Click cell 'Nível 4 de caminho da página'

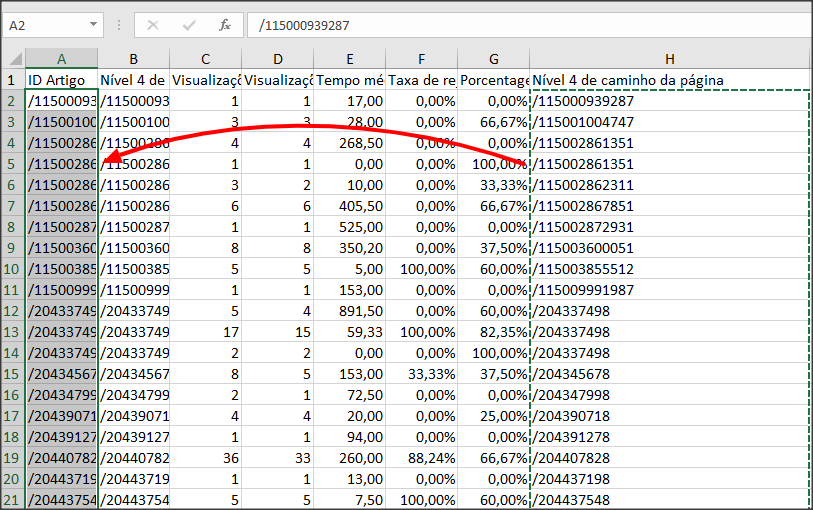point(670,80)
